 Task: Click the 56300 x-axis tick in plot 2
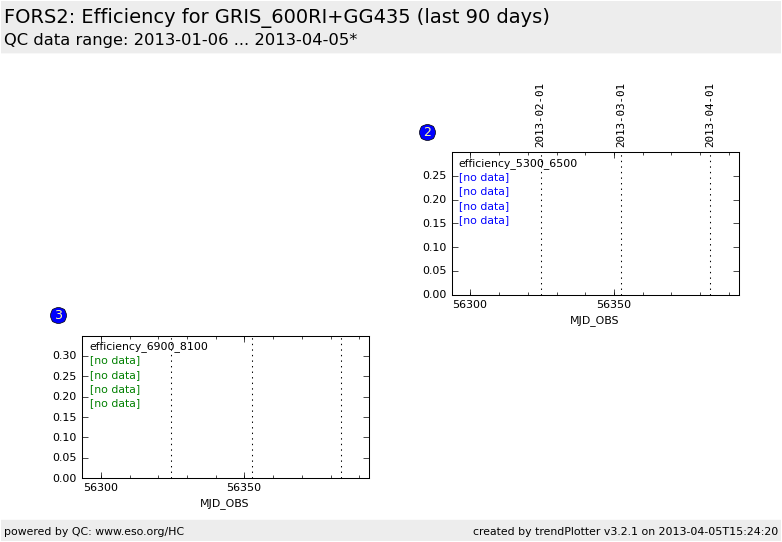470,304
